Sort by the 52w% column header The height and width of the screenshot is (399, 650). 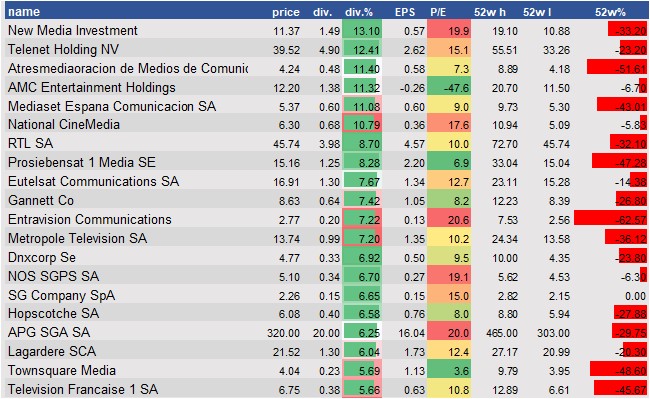610,12
